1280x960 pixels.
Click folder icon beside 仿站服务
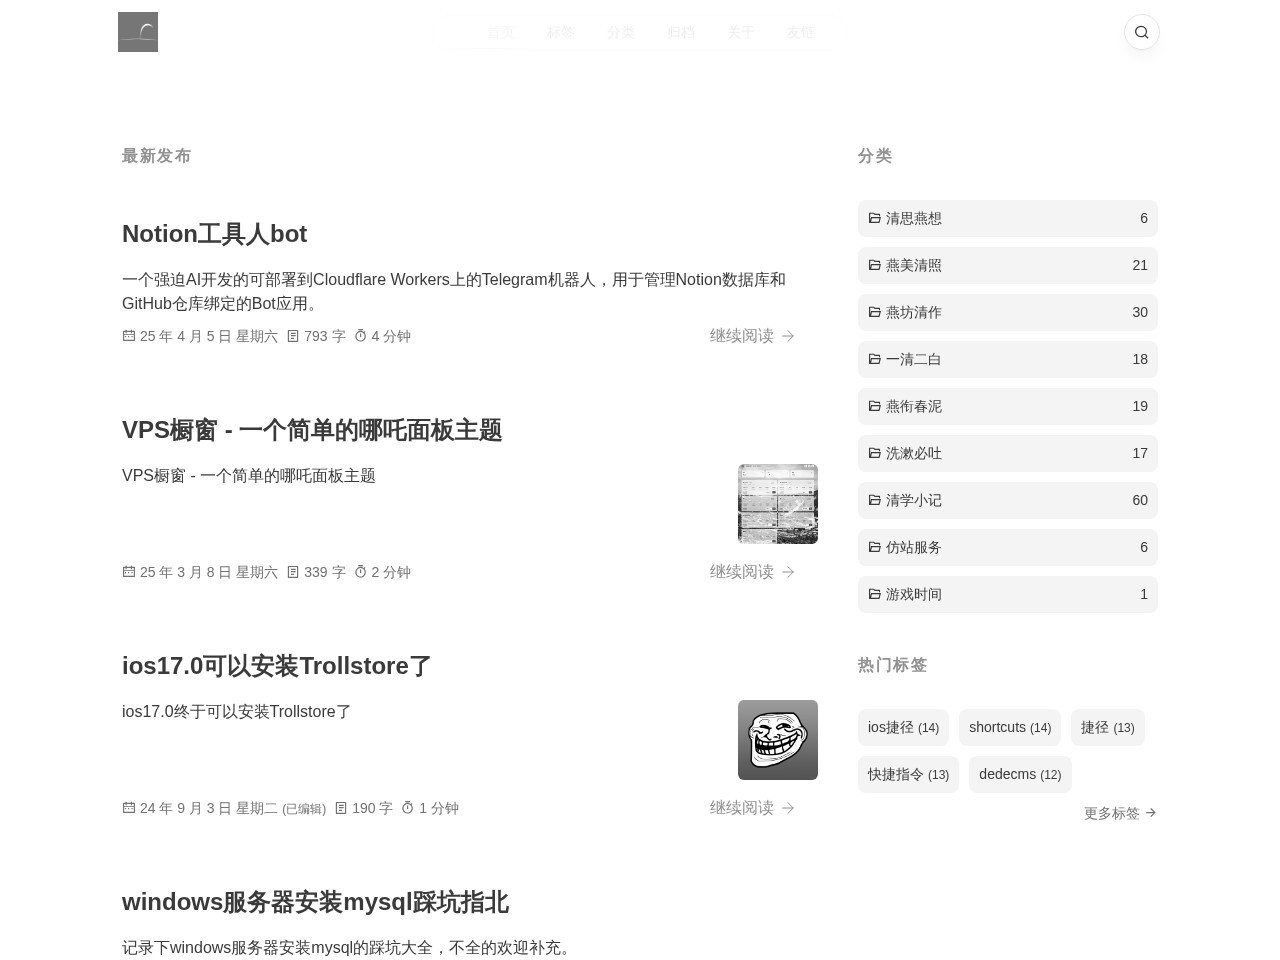[x=875, y=547]
